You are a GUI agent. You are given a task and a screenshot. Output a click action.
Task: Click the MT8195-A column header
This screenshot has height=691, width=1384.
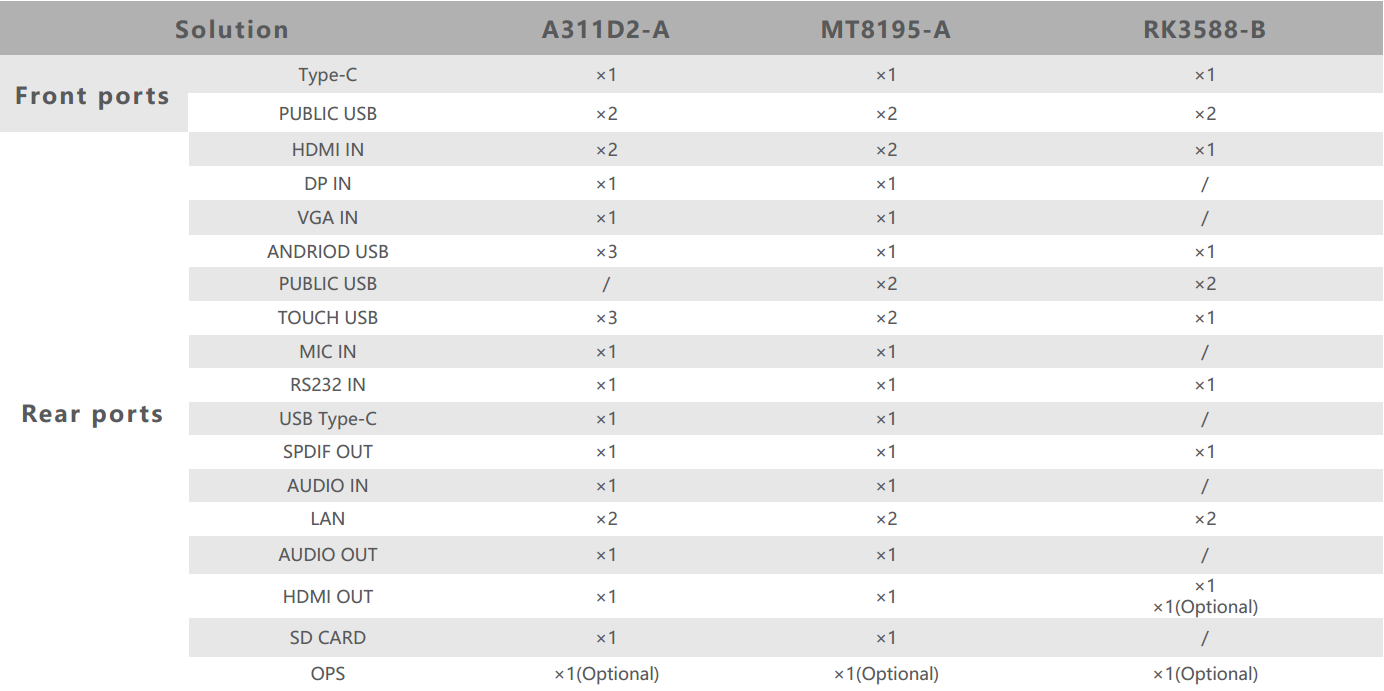(x=886, y=30)
